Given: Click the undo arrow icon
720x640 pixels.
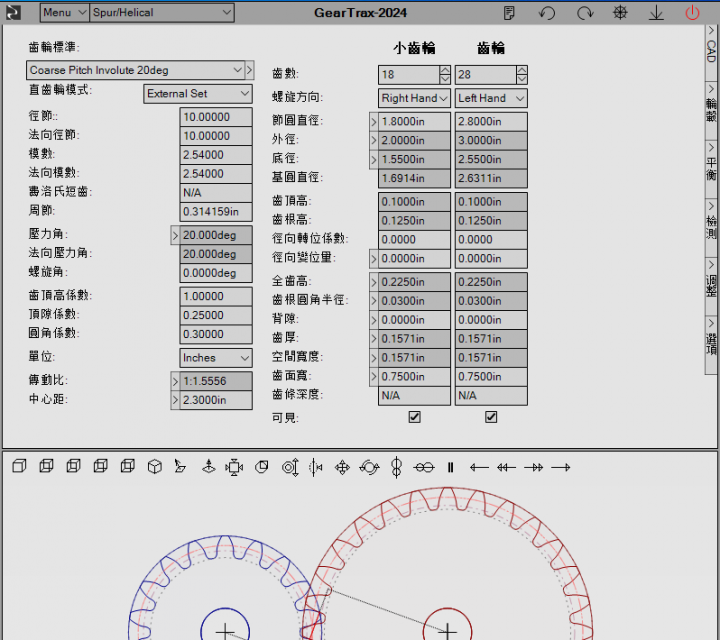Looking at the screenshot, I should (547, 13).
